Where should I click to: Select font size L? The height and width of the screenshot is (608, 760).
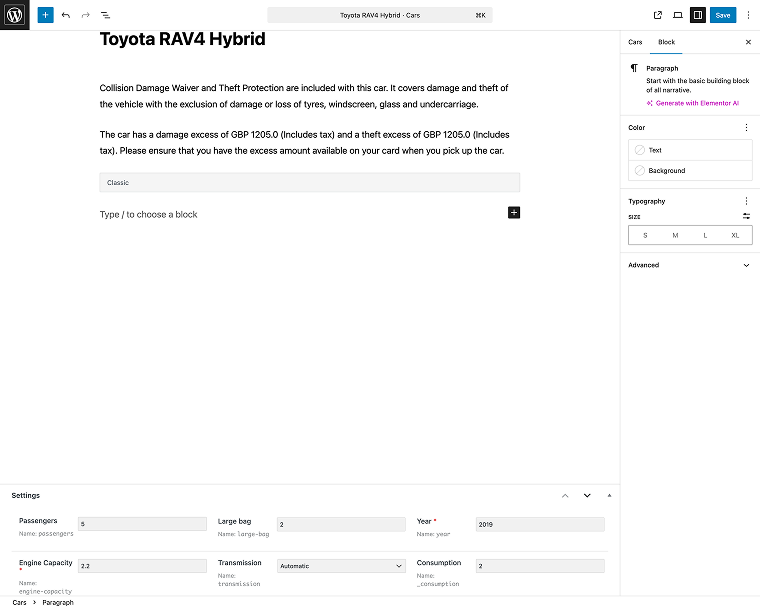click(705, 235)
